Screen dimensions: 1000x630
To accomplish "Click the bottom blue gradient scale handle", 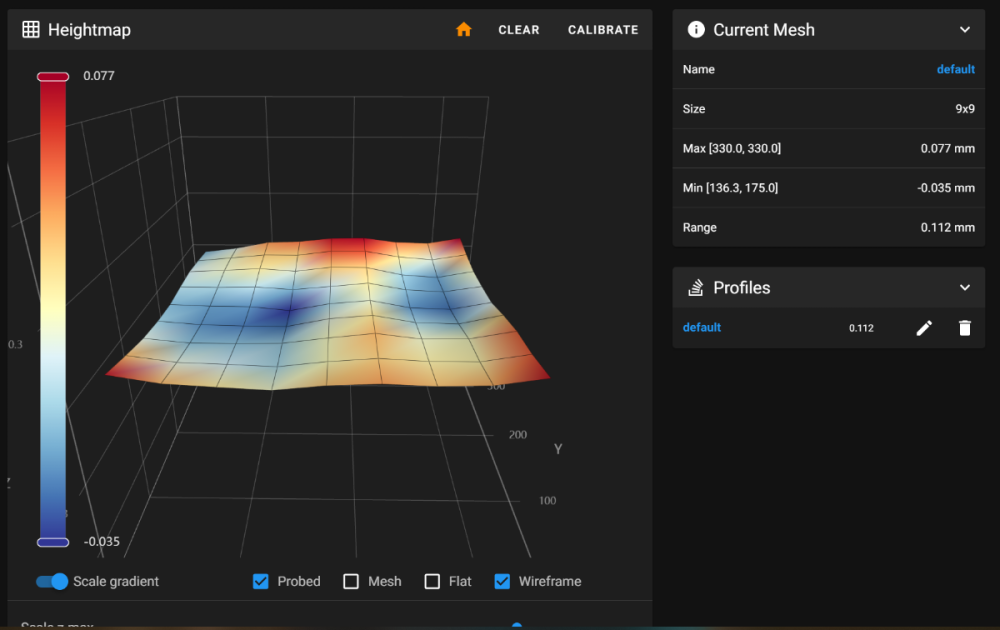I will (x=53, y=542).
